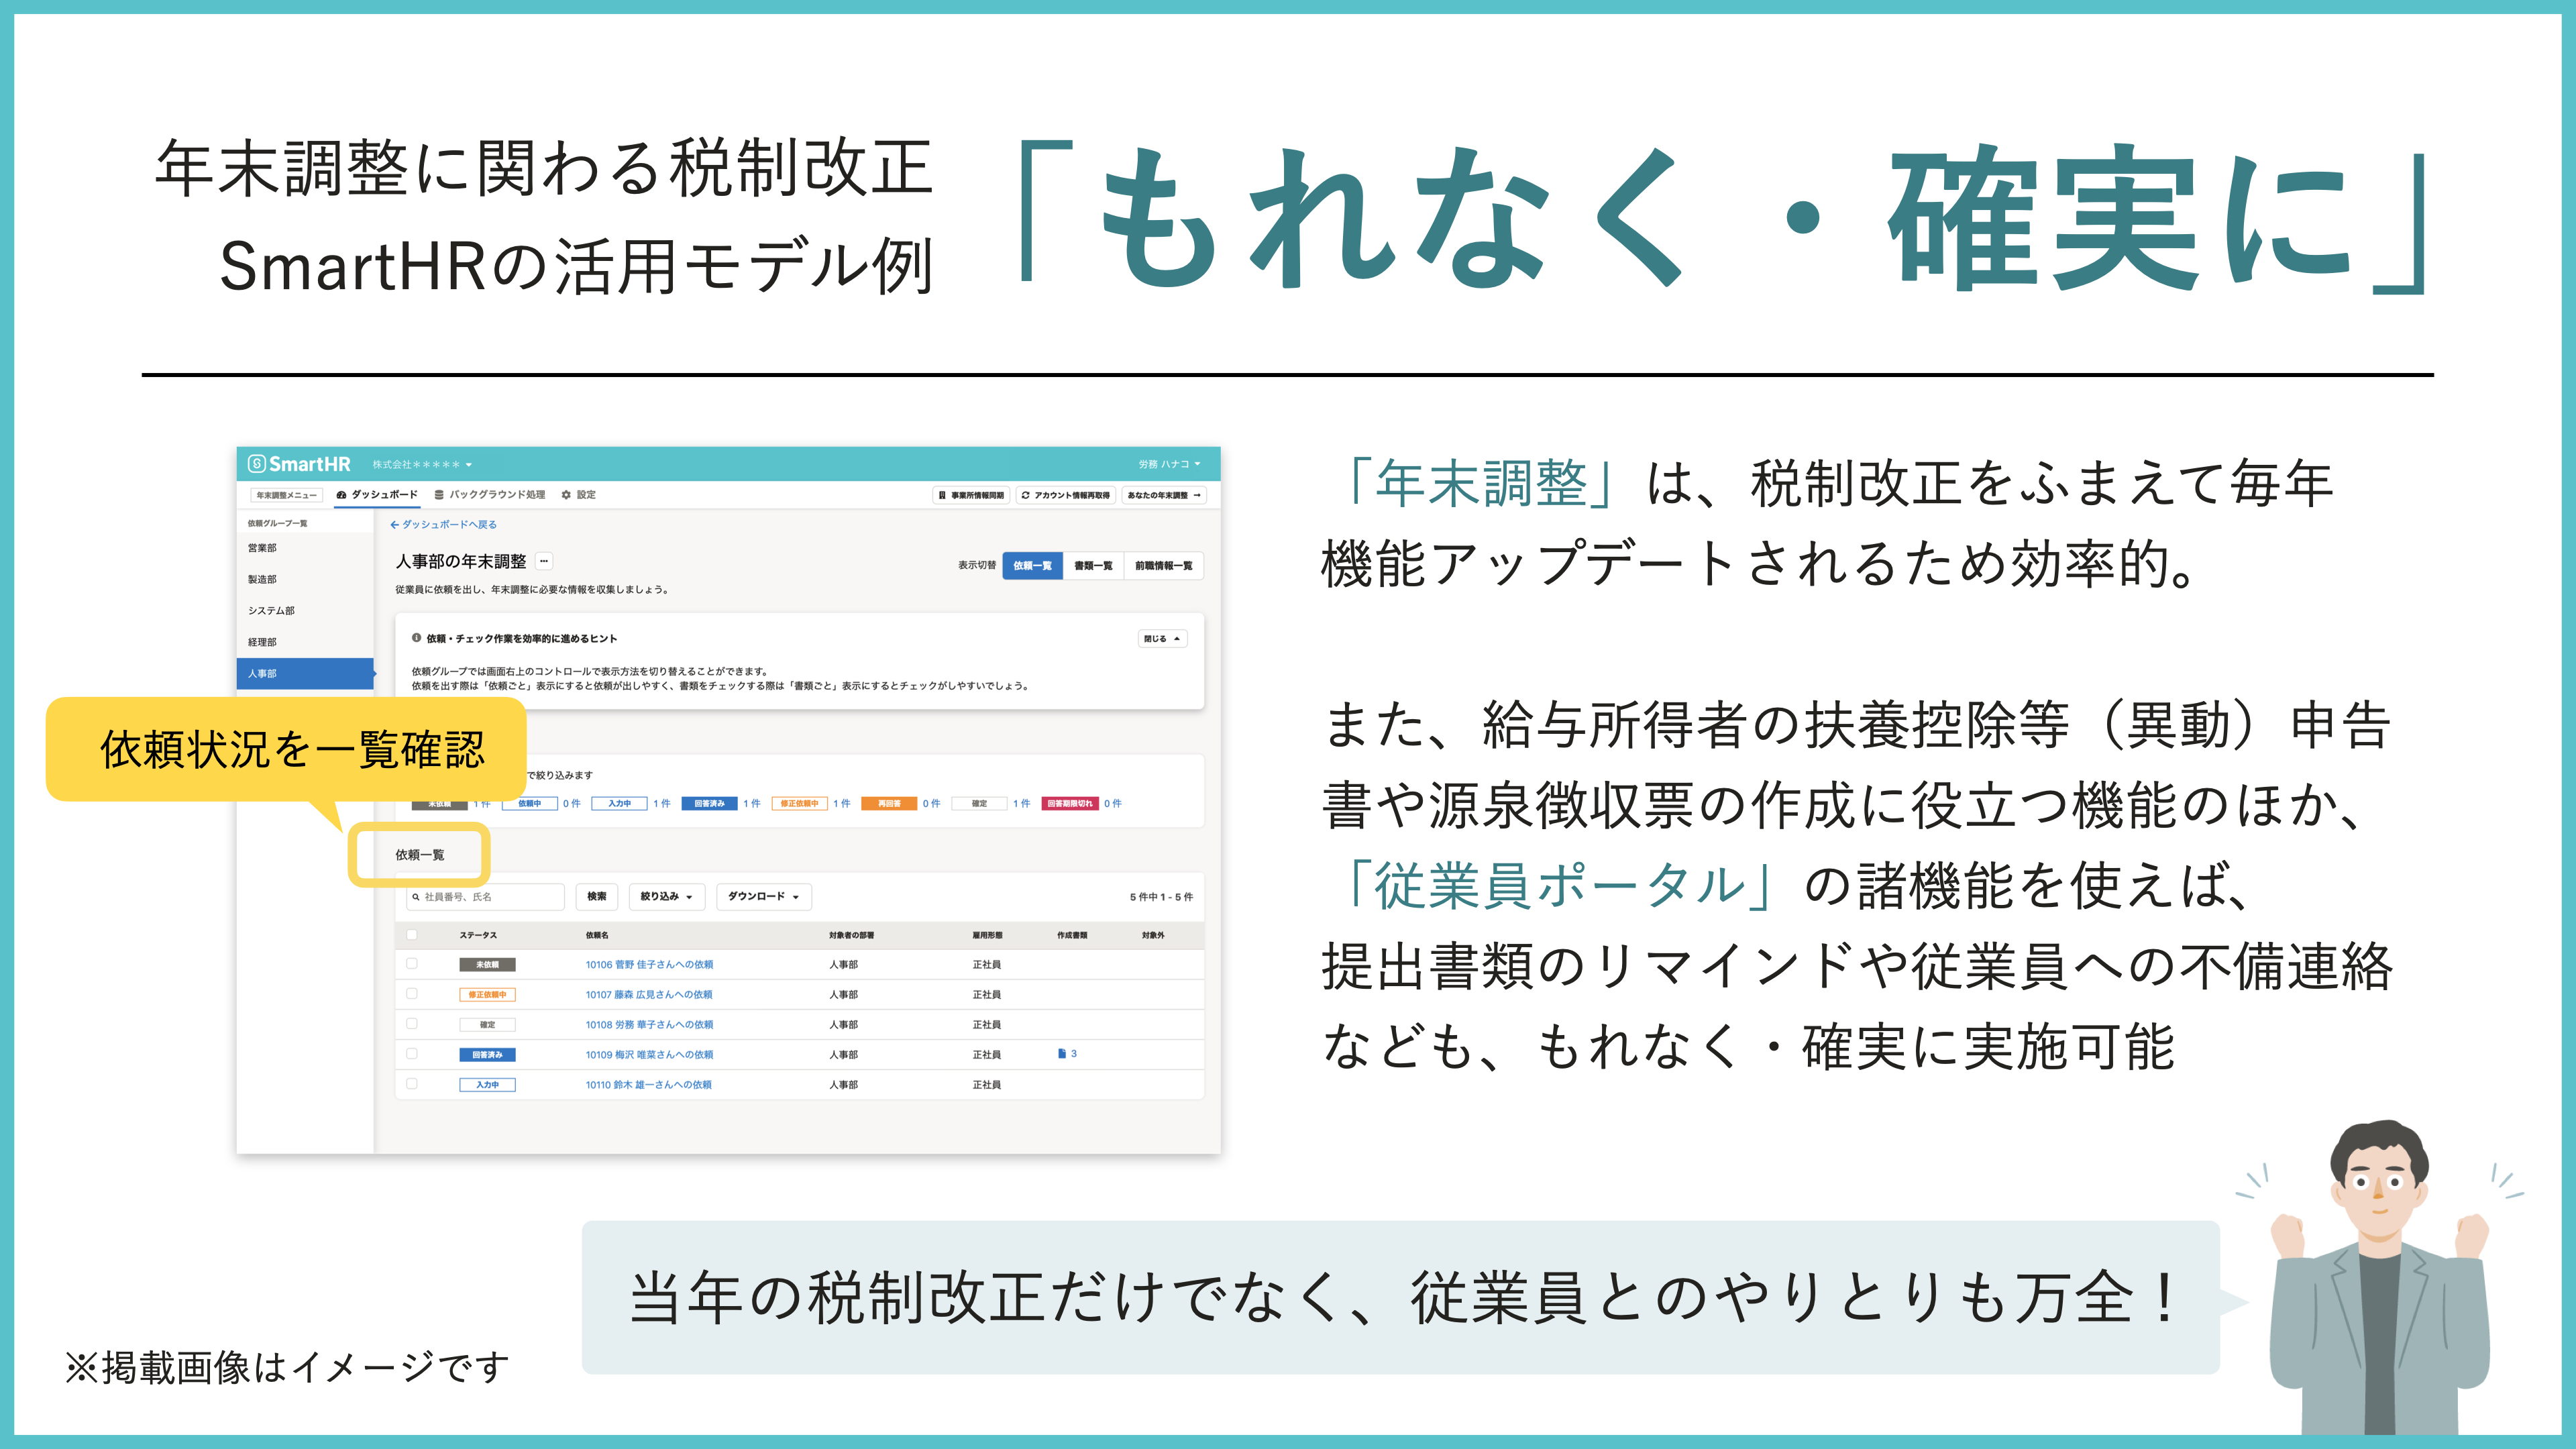Collapse the hint panel with 閉じる
The width and height of the screenshot is (2576, 1449).
(x=1162, y=639)
